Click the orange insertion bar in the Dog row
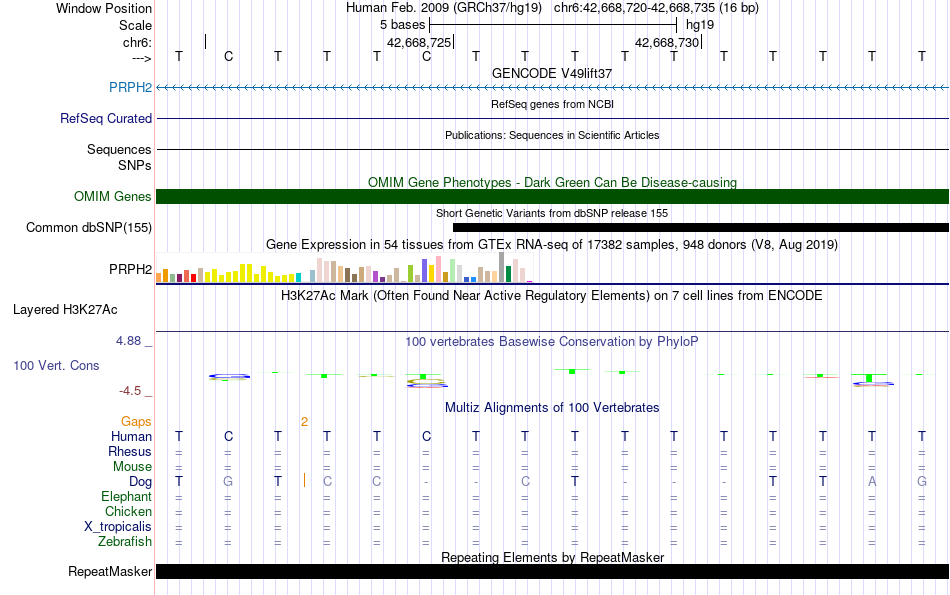This screenshot has width=950, height=595. coord(304,480)
